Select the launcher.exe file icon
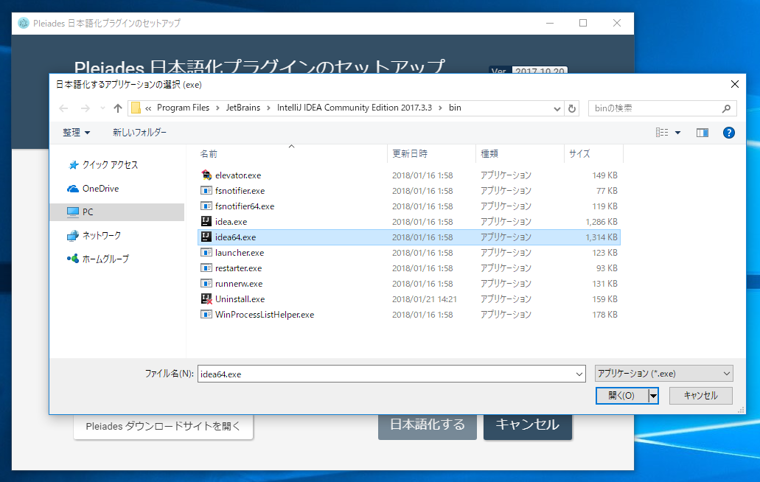760x482 pixels. (x=206, y=253)
